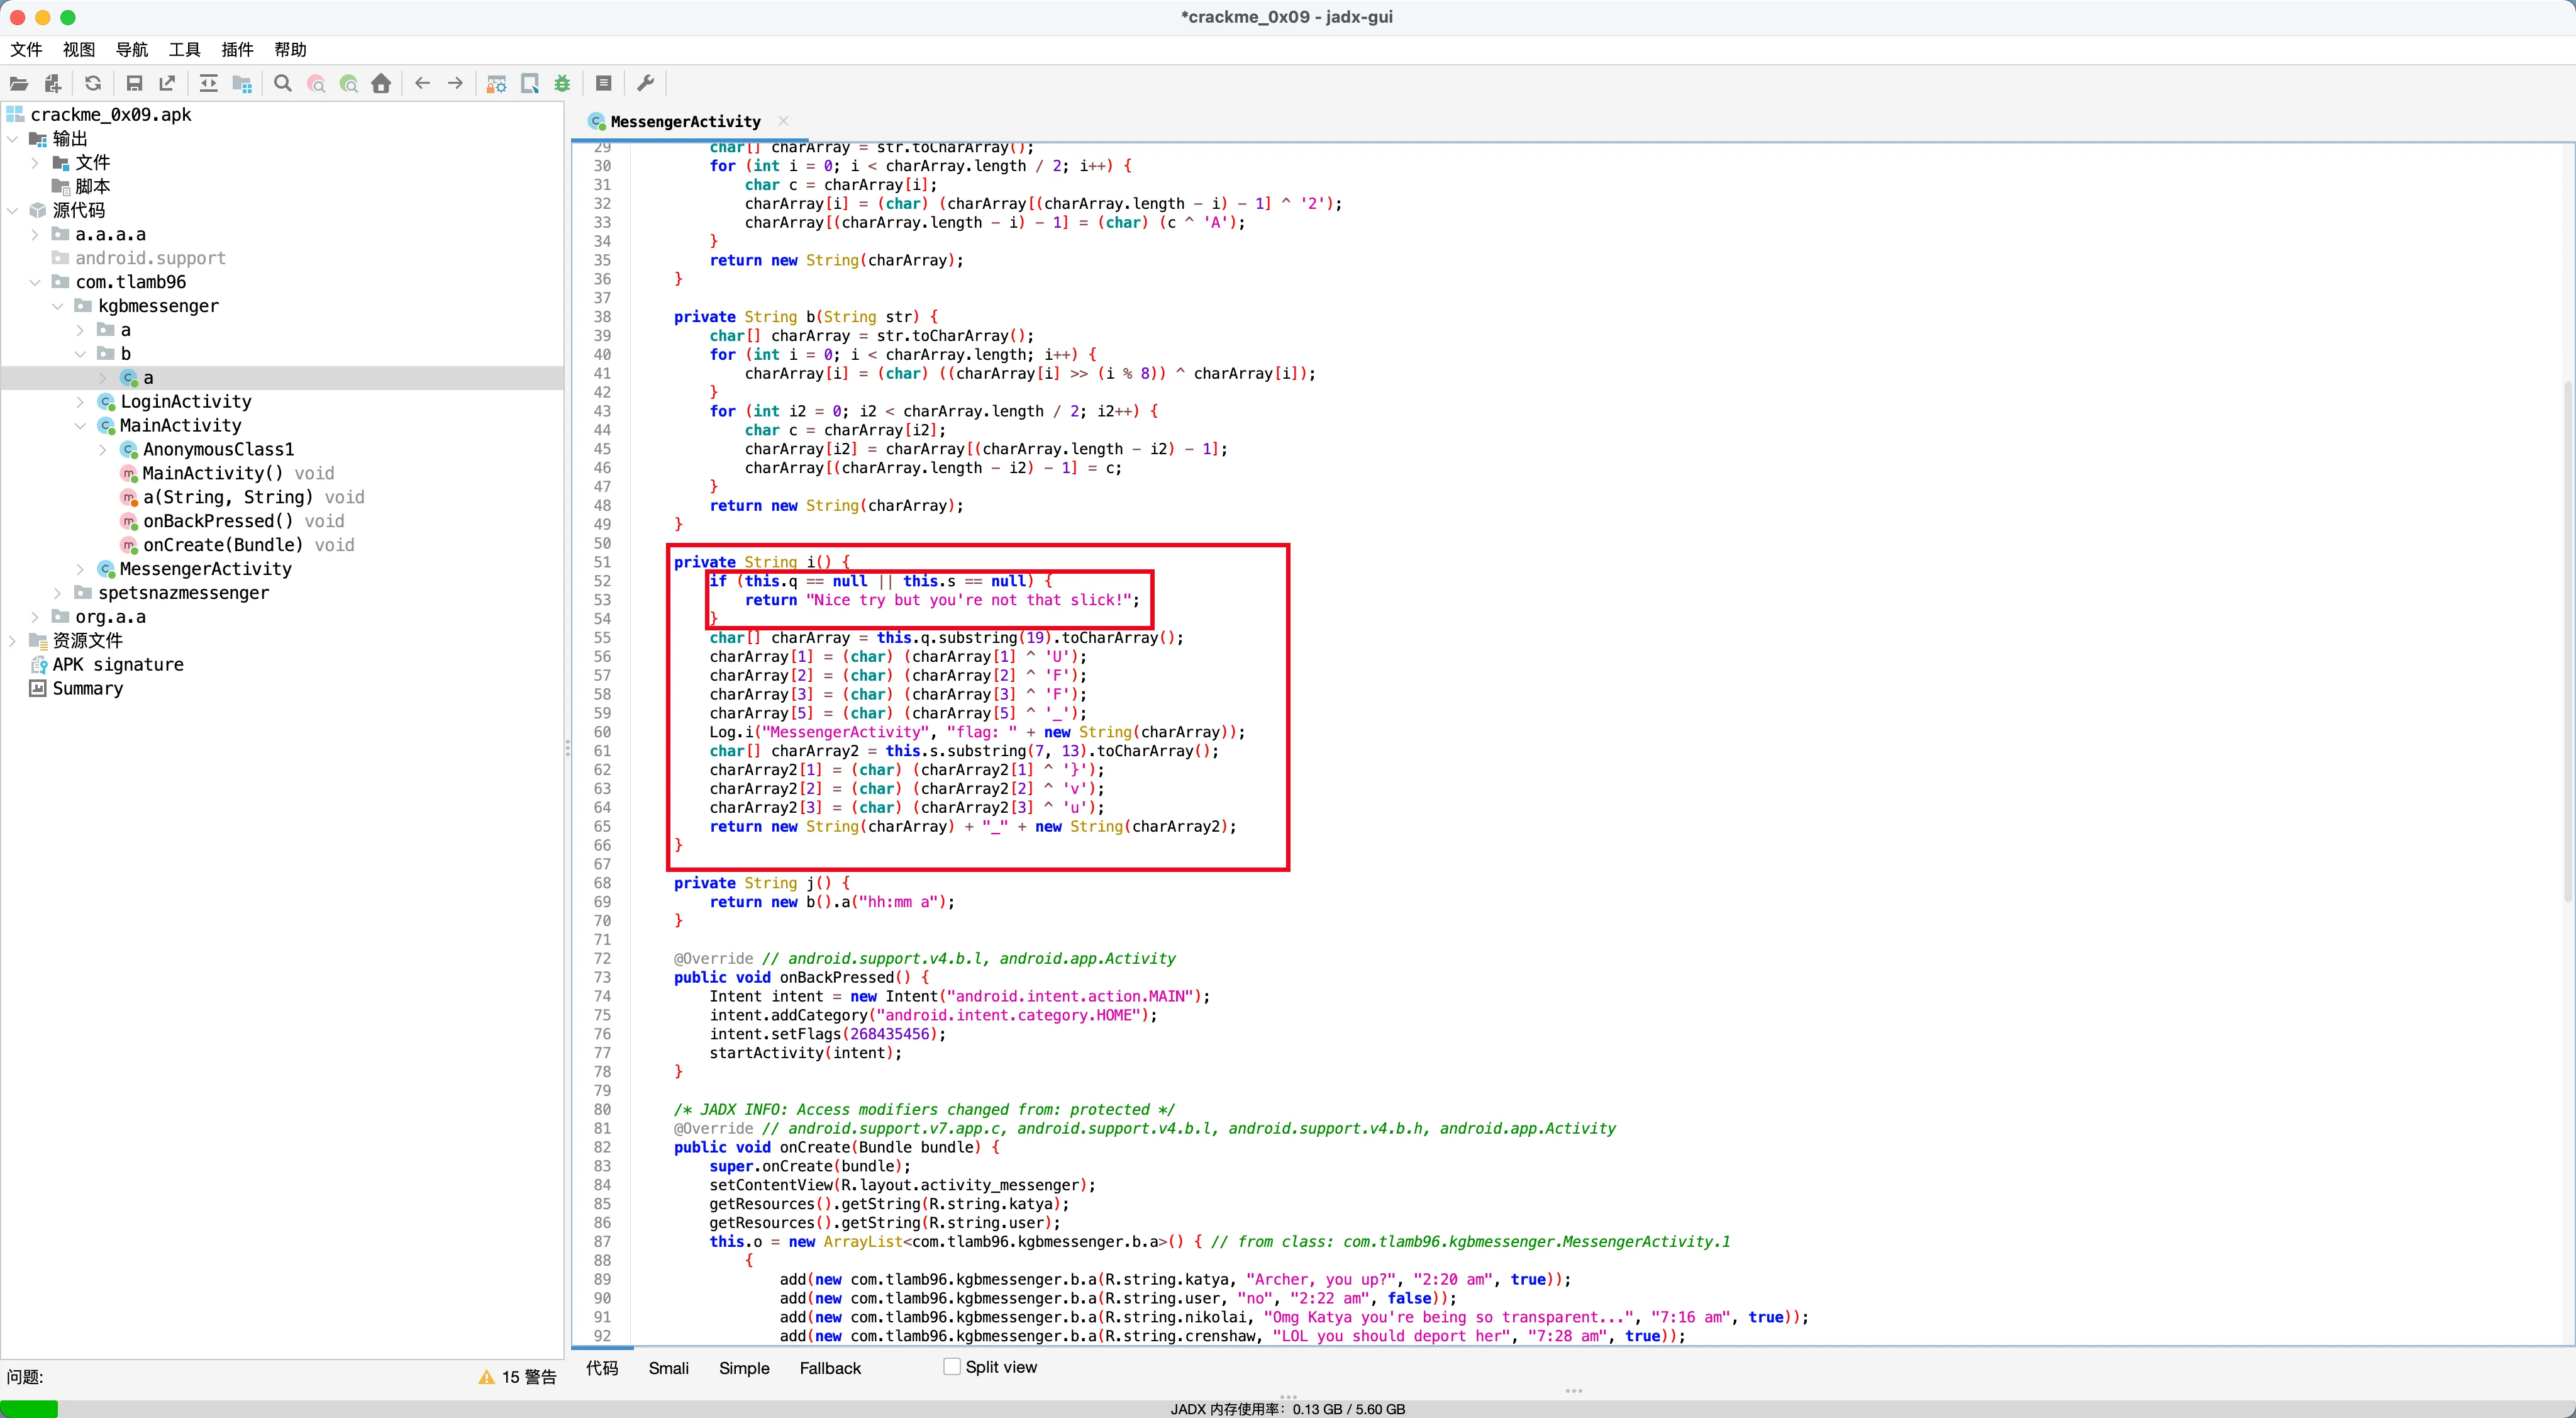Open preferences with the wrench icon

[x=646, y=84]
